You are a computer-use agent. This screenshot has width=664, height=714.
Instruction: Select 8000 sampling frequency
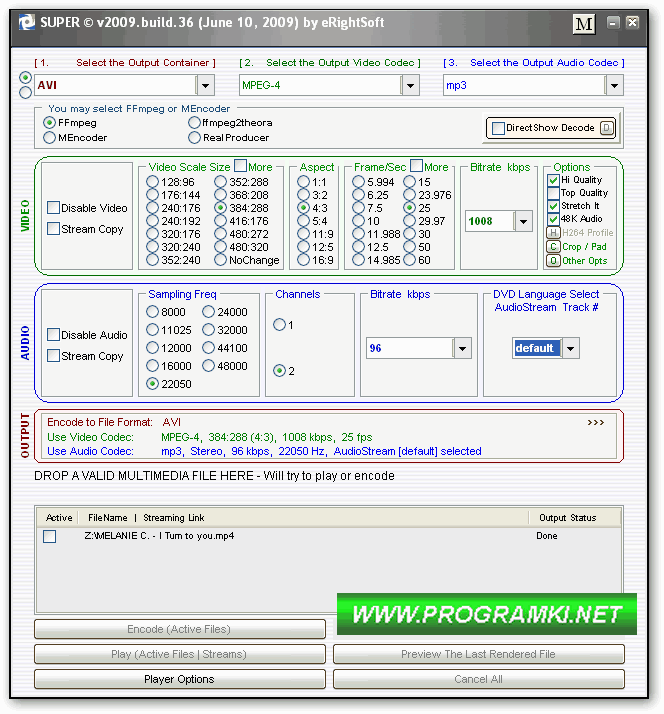(x=152, y=312)
